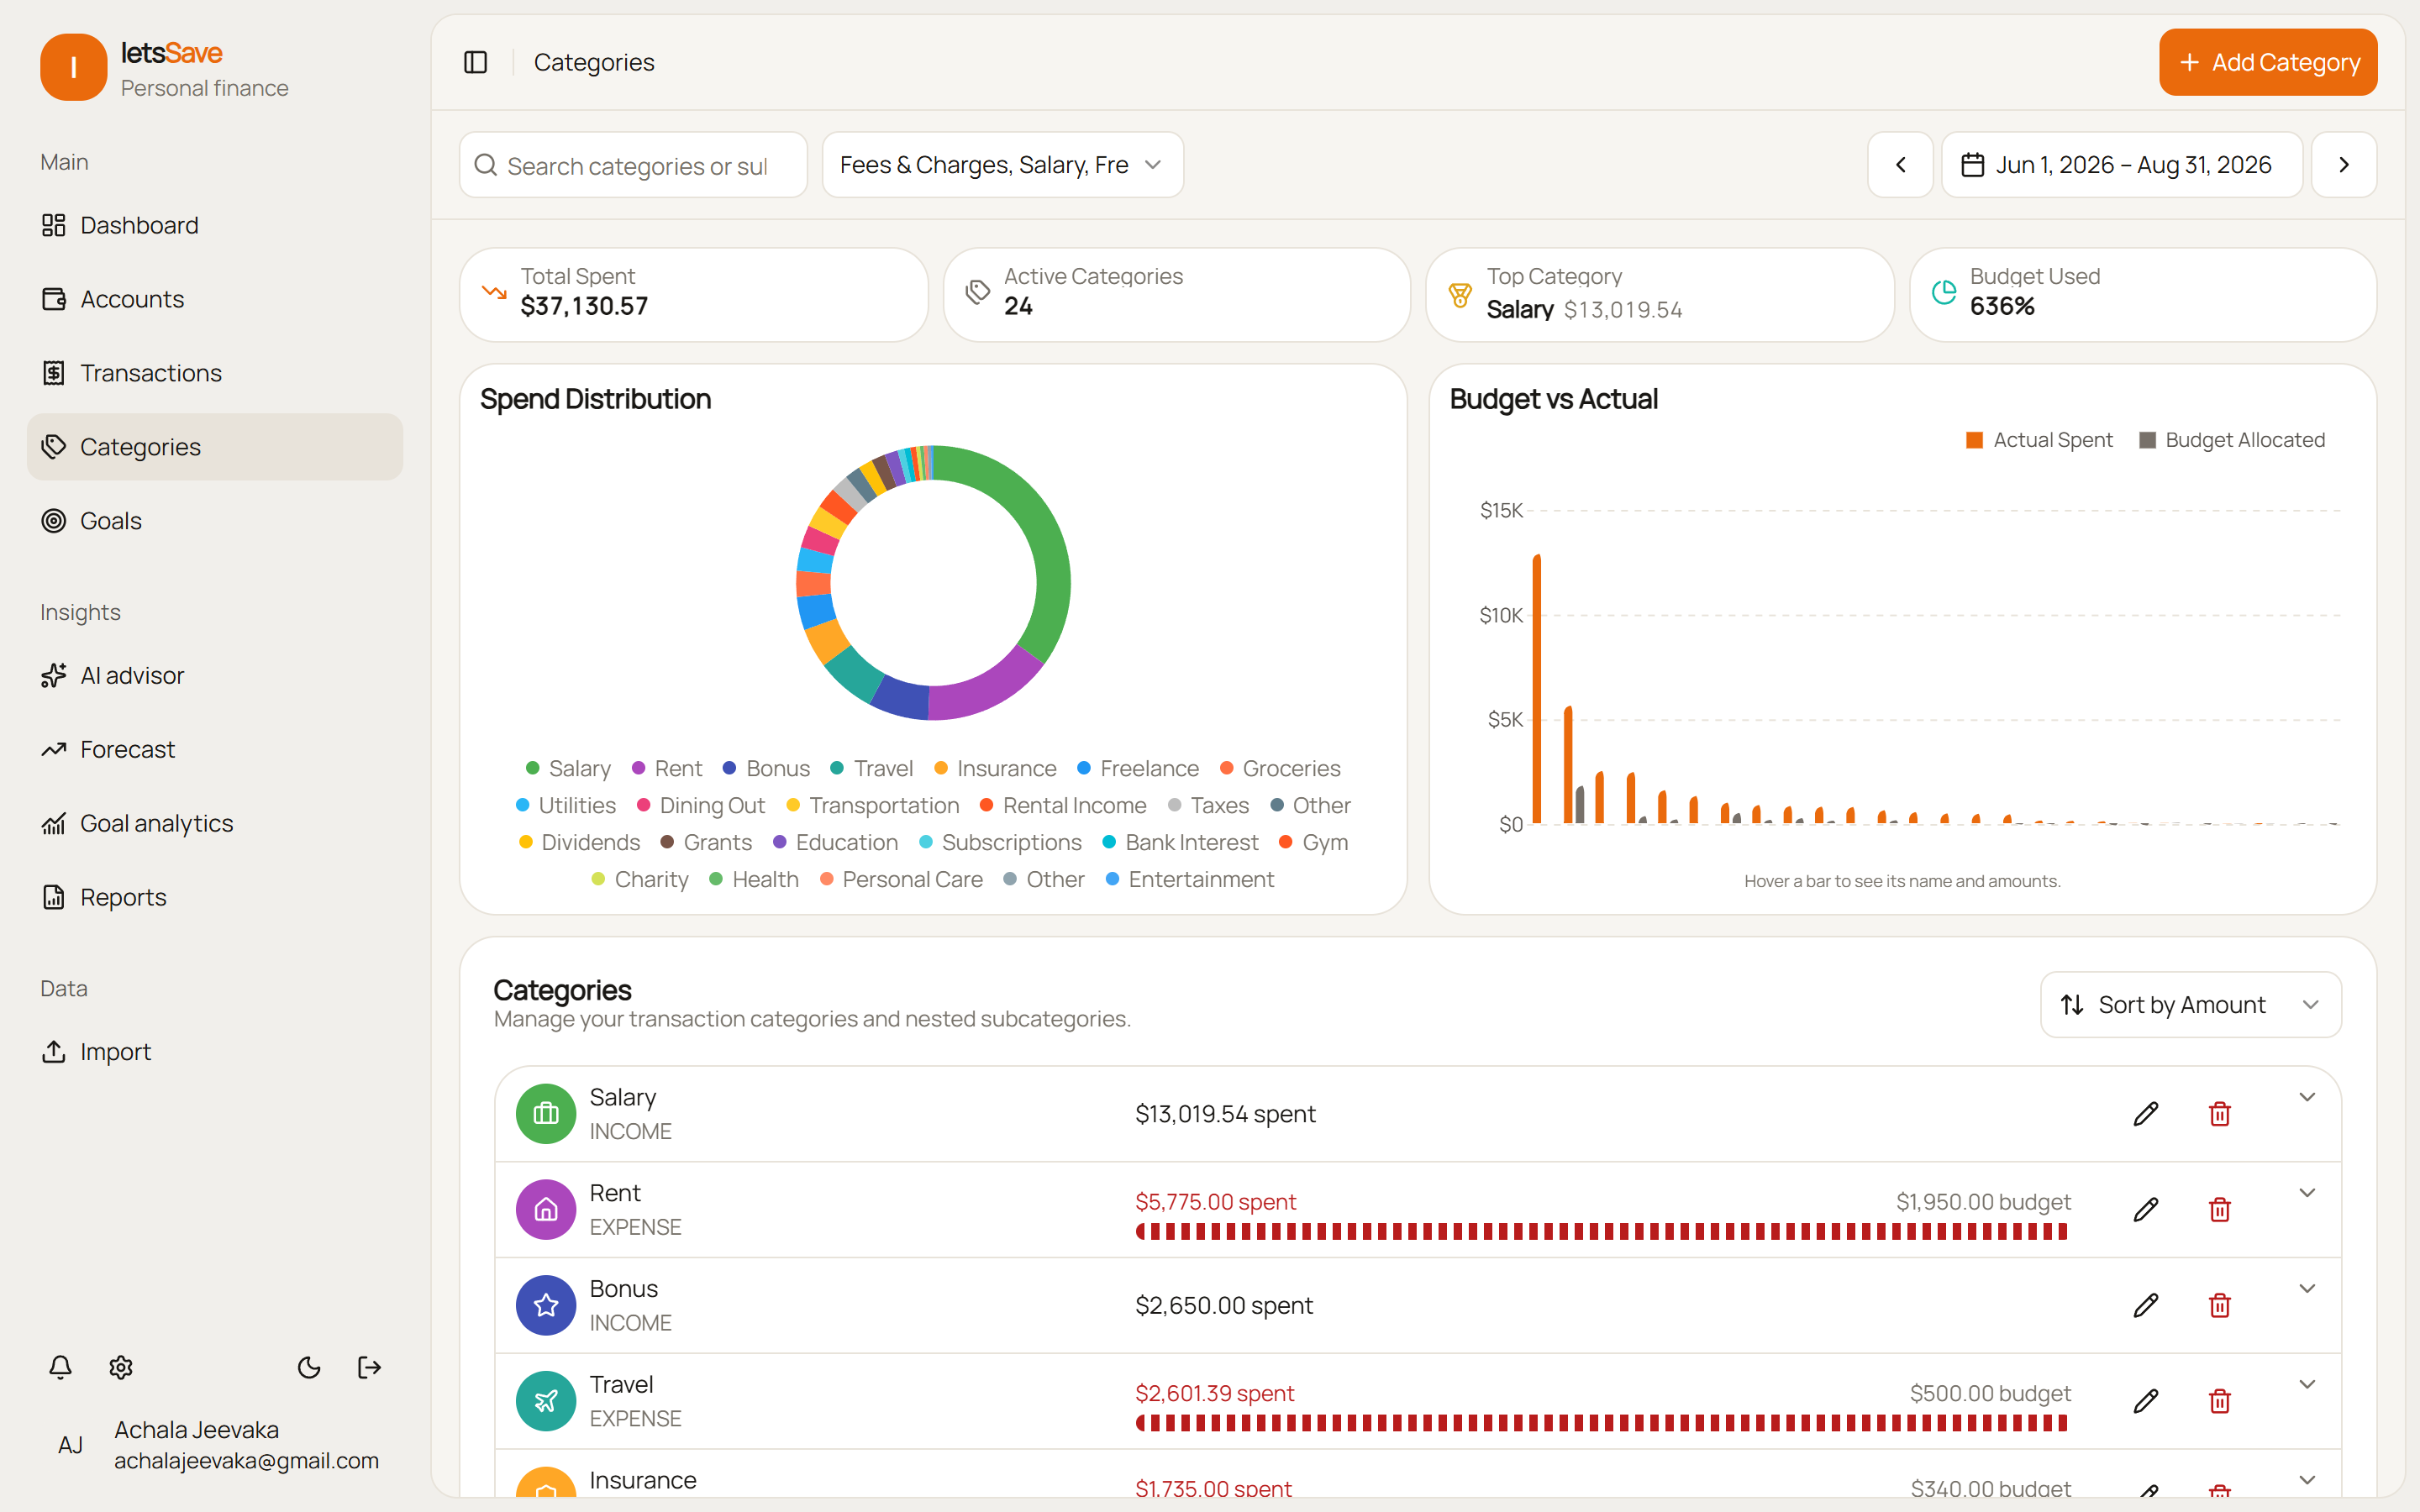Edit the Rent category pencil icon
Screen dimensions: 2420x1512
click(2146, 1210)
